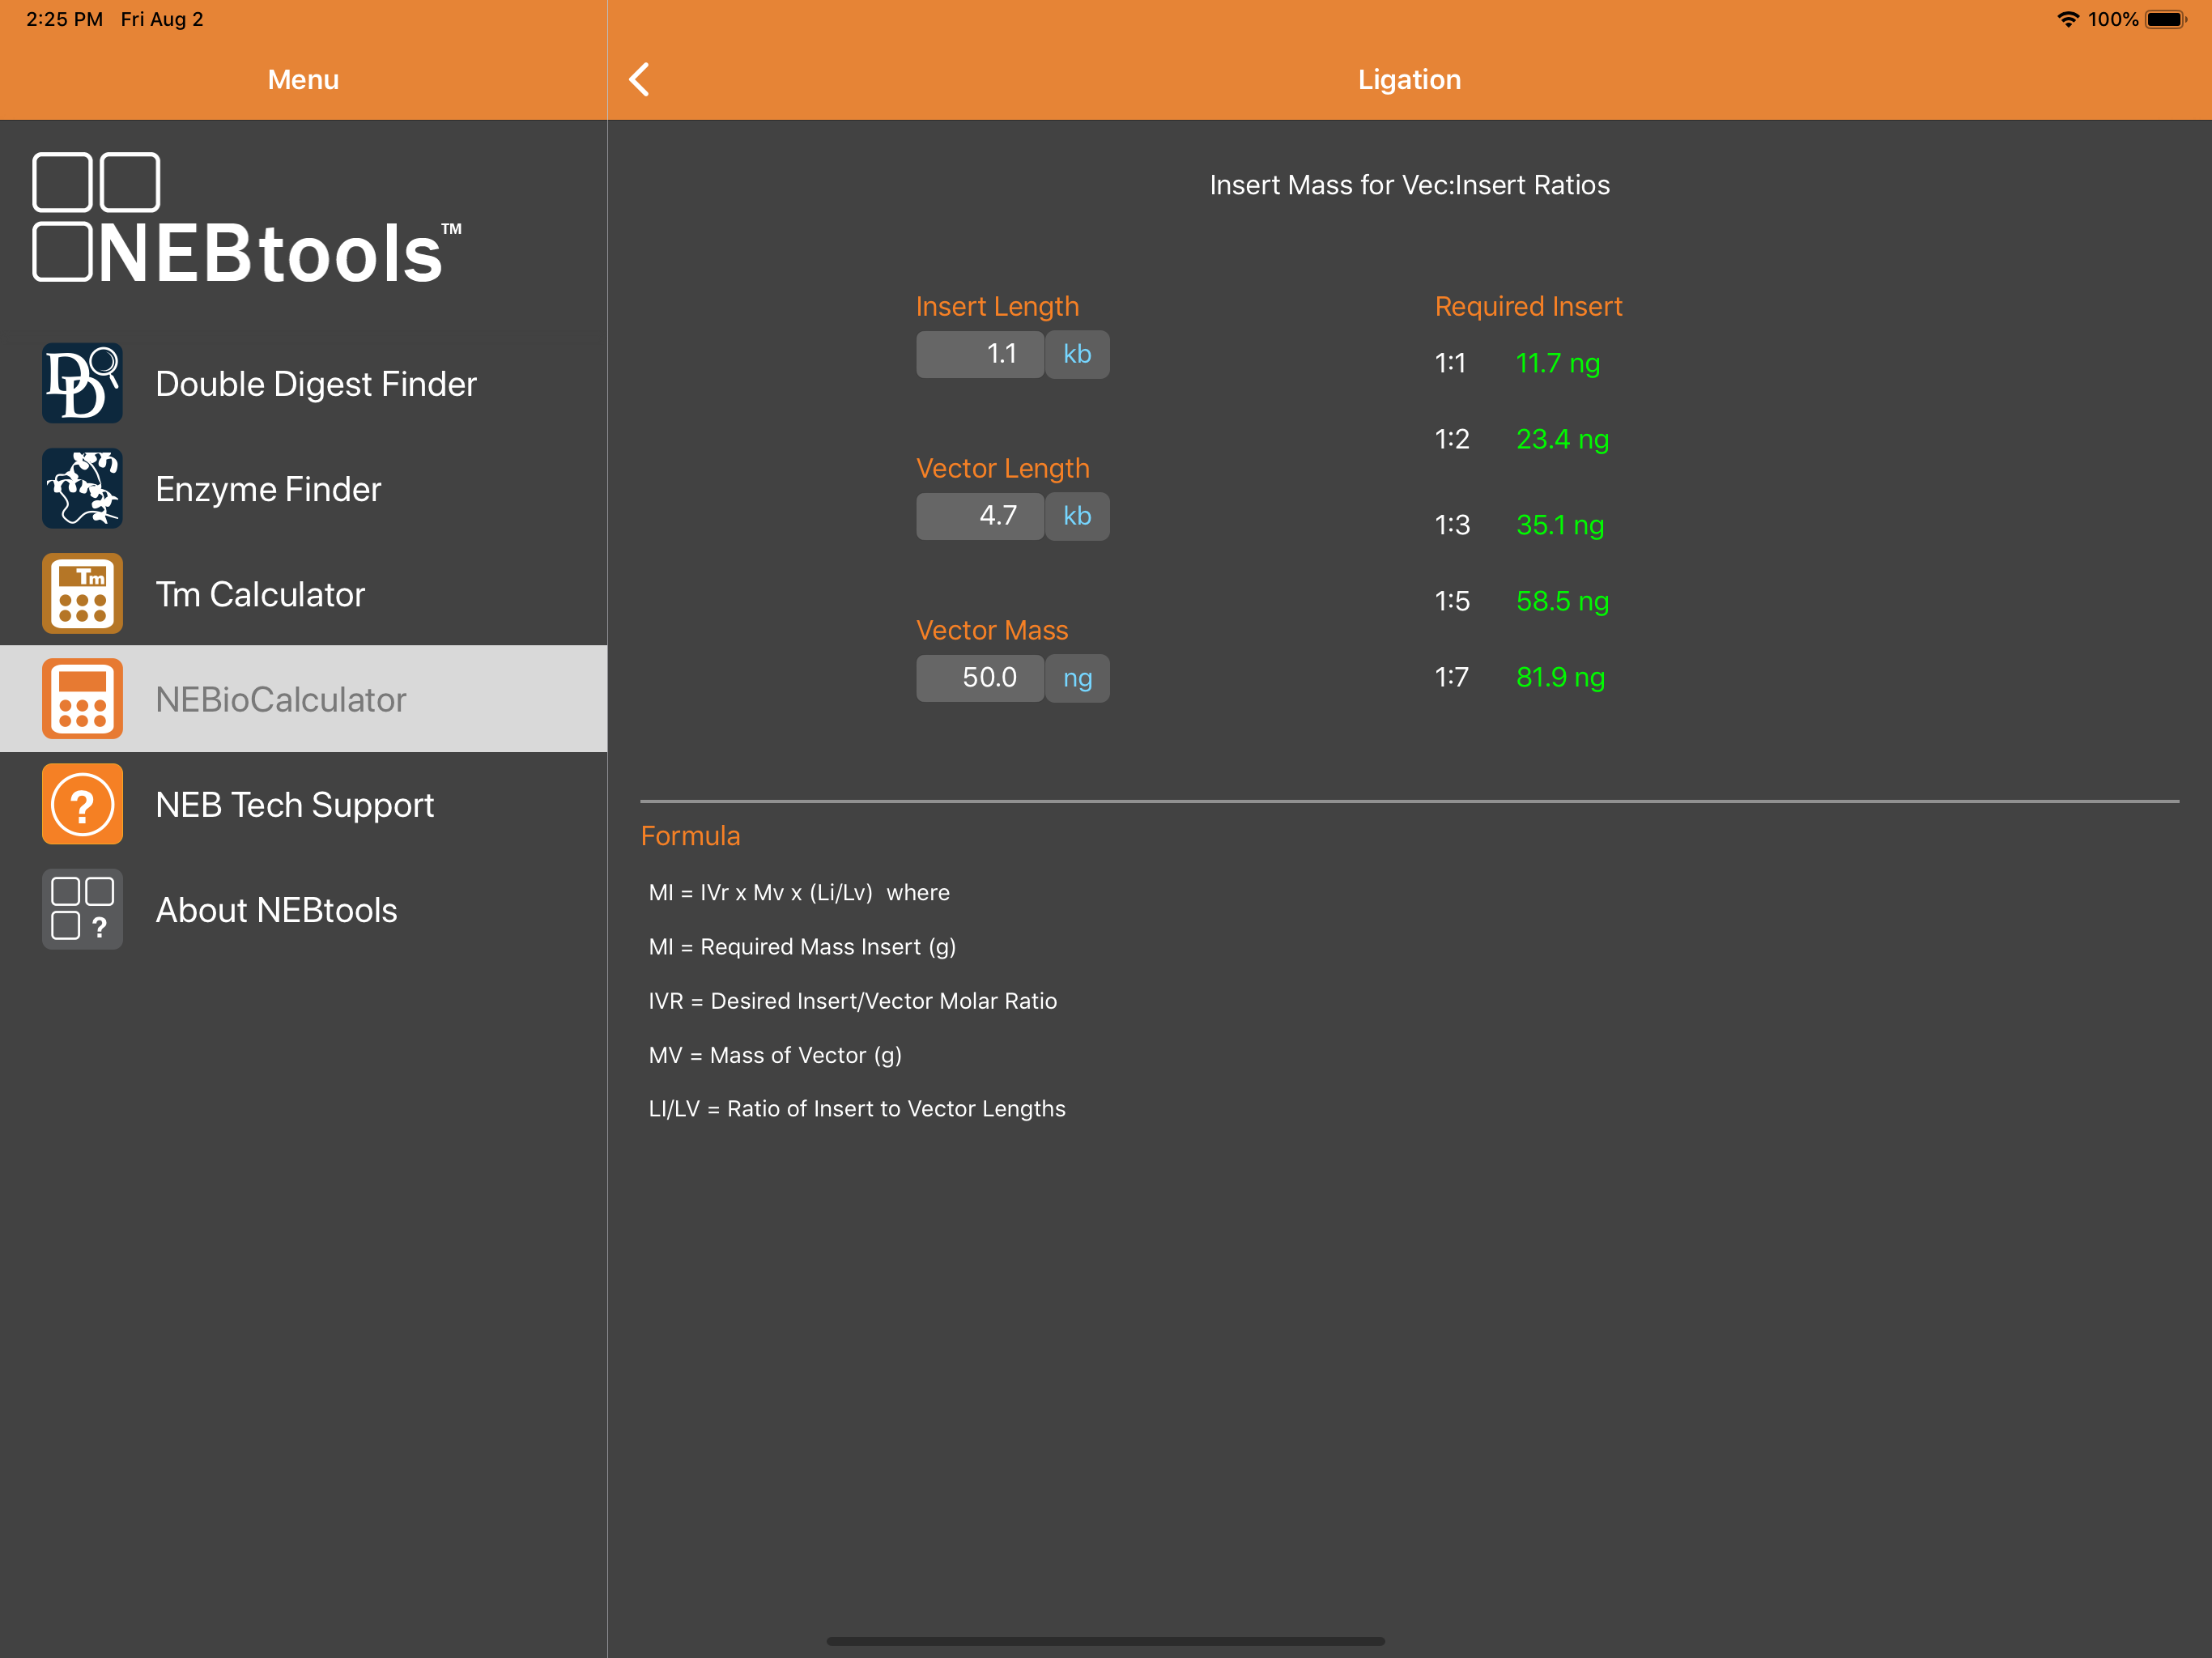
Task: Tap 'MI = Required Mass Insert (g)' line
Action: pyautogui.click(x=802, y=946)
